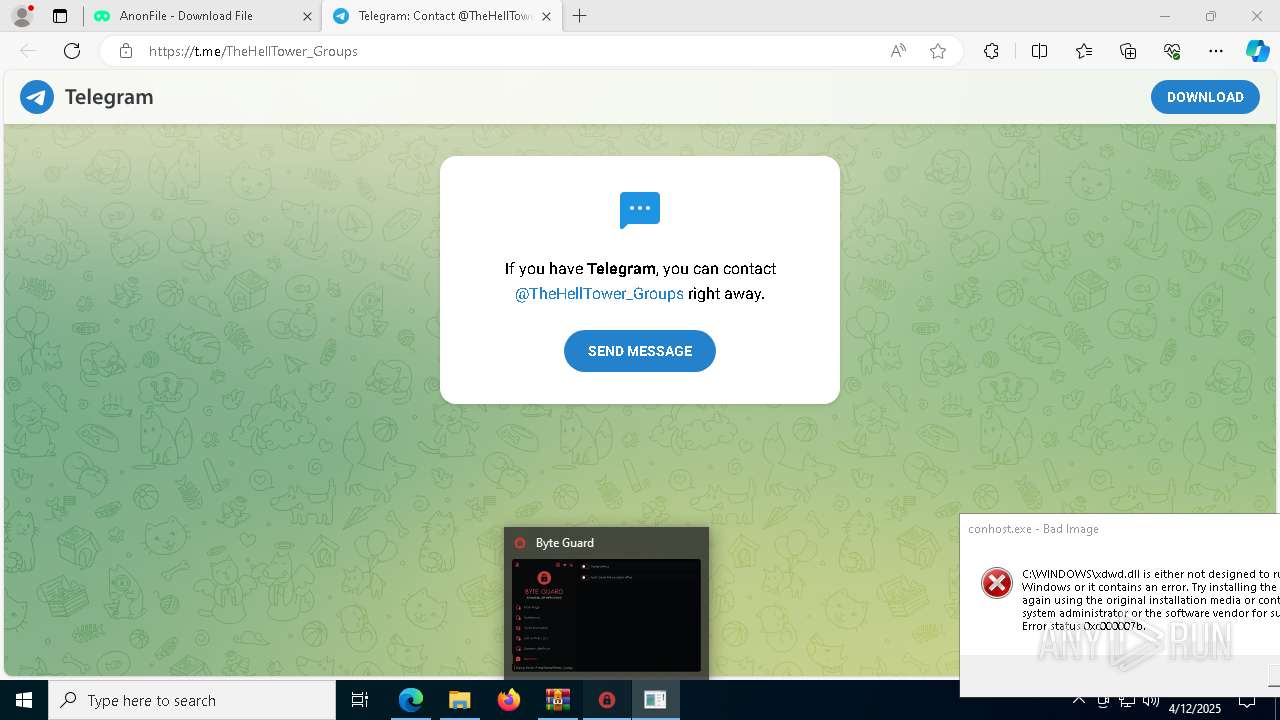This screenshot has height=720, width=1280.
Task: Open network status tray icon
Action: coord(1127,701)
